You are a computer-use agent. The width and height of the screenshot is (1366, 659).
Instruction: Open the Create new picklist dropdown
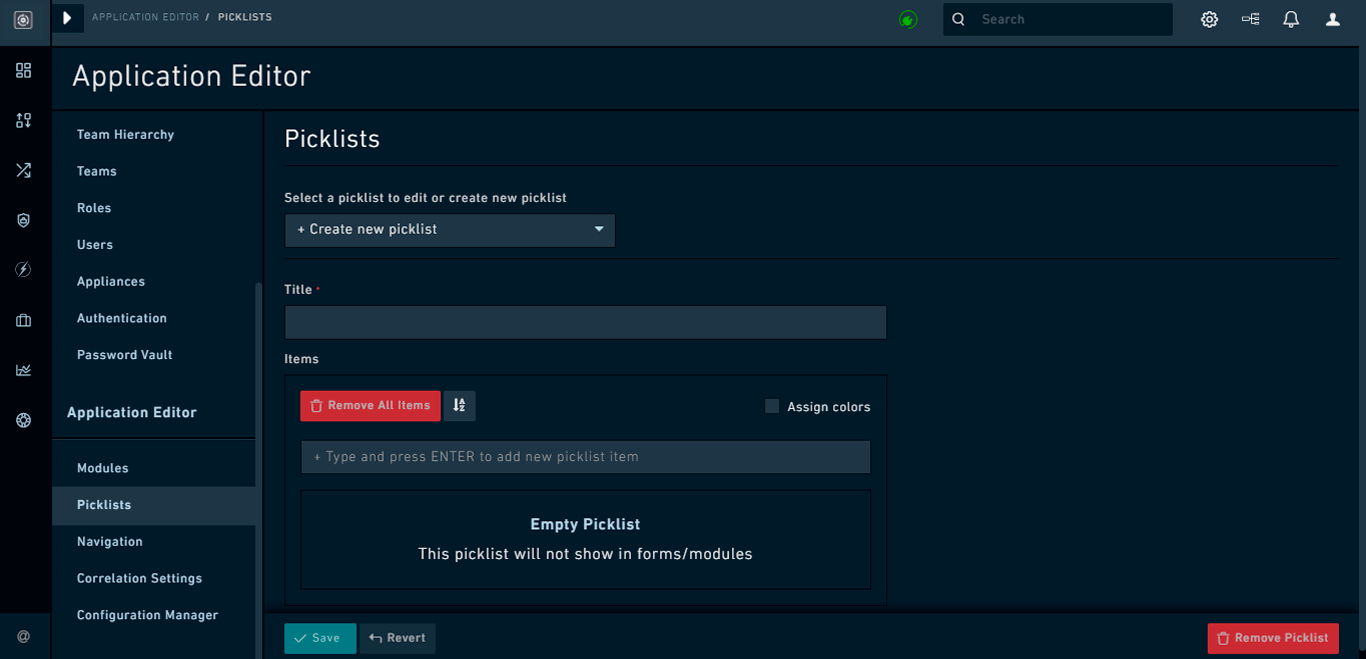449,230
